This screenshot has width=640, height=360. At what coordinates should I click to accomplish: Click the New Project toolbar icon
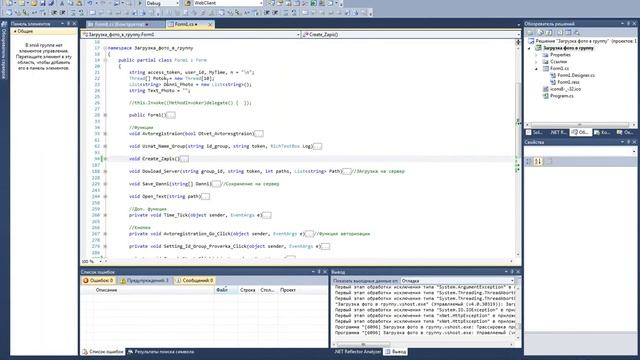[9, 3]
